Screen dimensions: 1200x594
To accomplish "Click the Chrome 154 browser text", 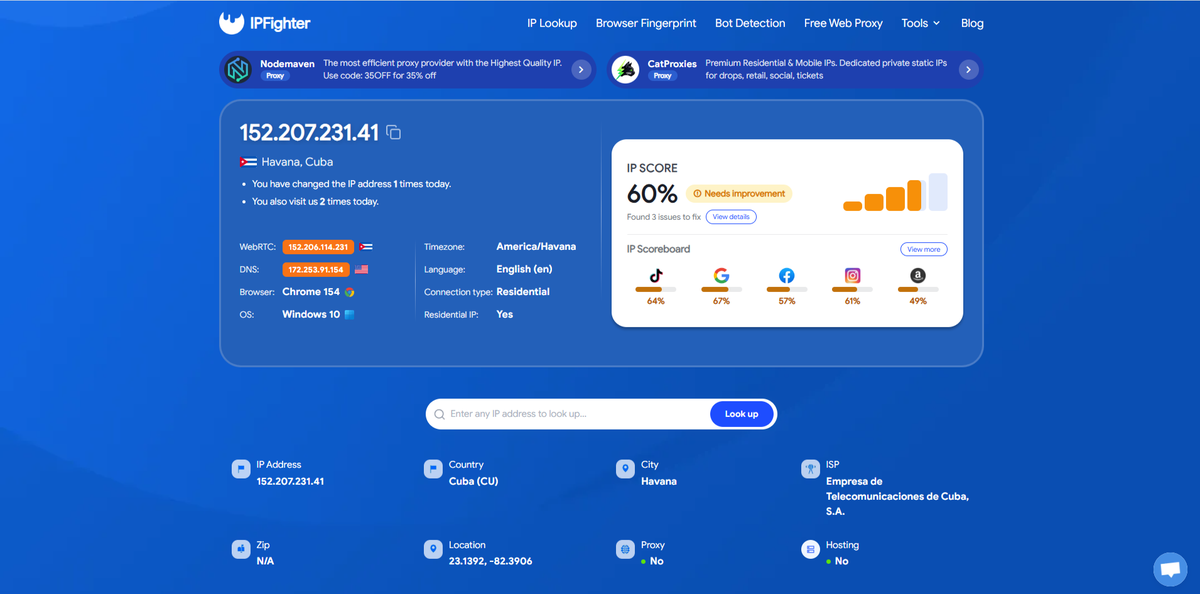I will coord(311,292).
